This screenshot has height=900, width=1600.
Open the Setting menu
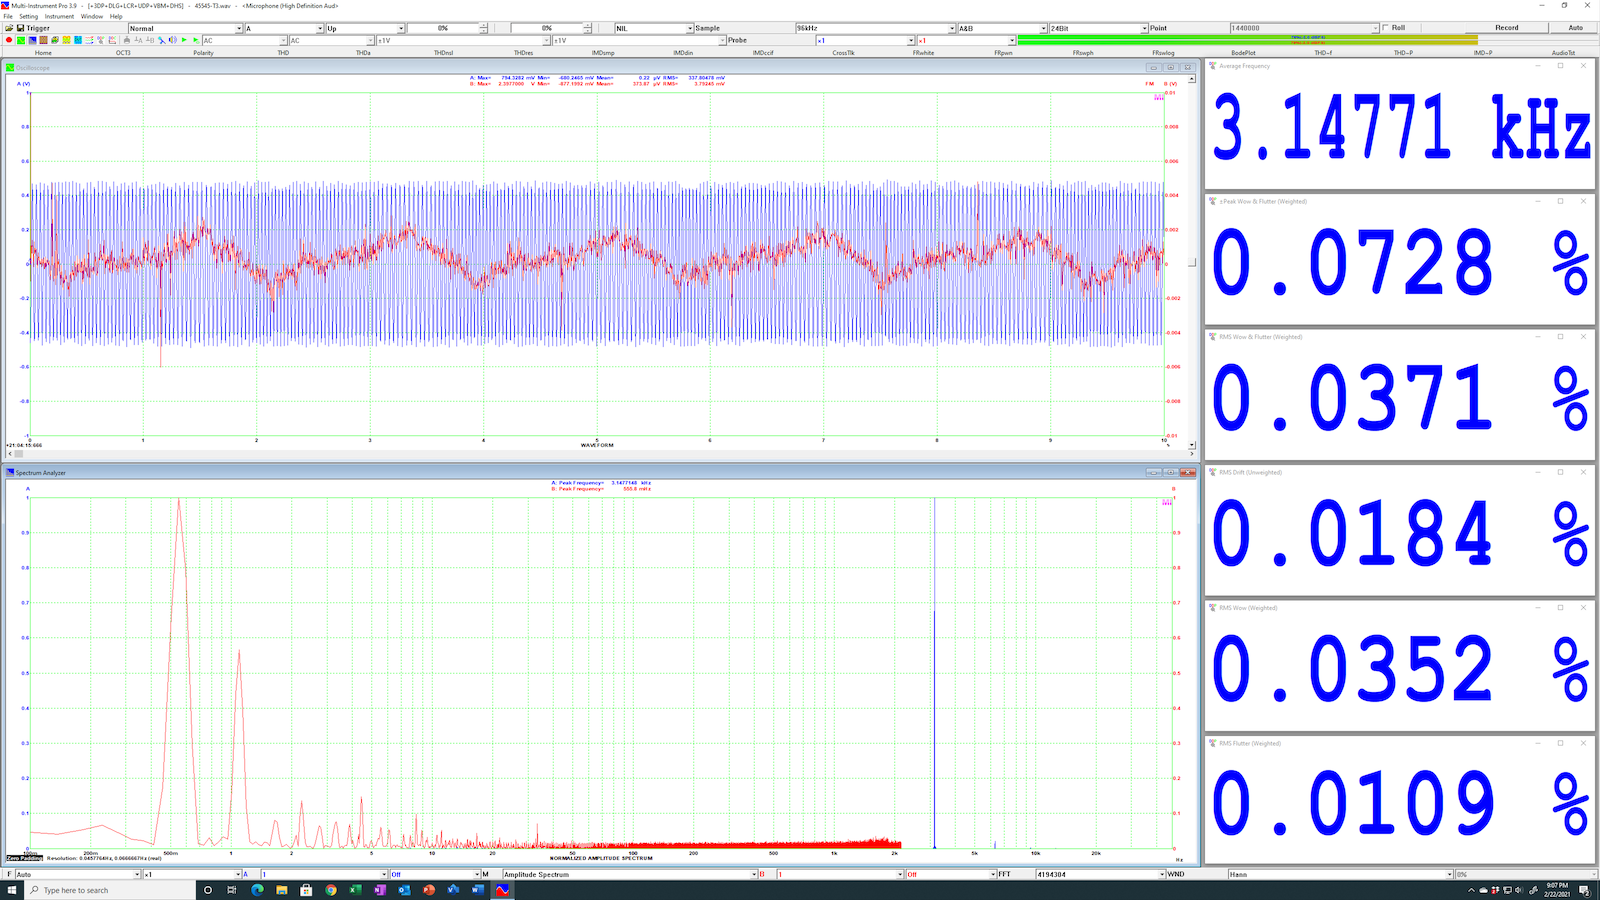coord(29,16)
